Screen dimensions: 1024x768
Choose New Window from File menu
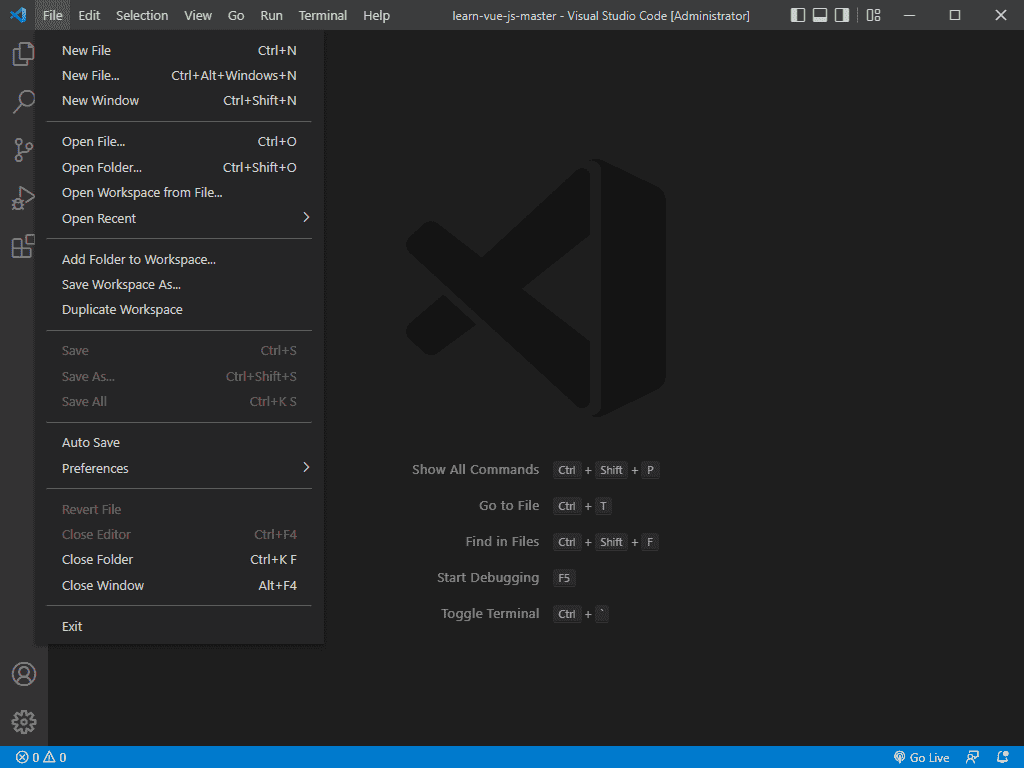[x=179, y=100]
